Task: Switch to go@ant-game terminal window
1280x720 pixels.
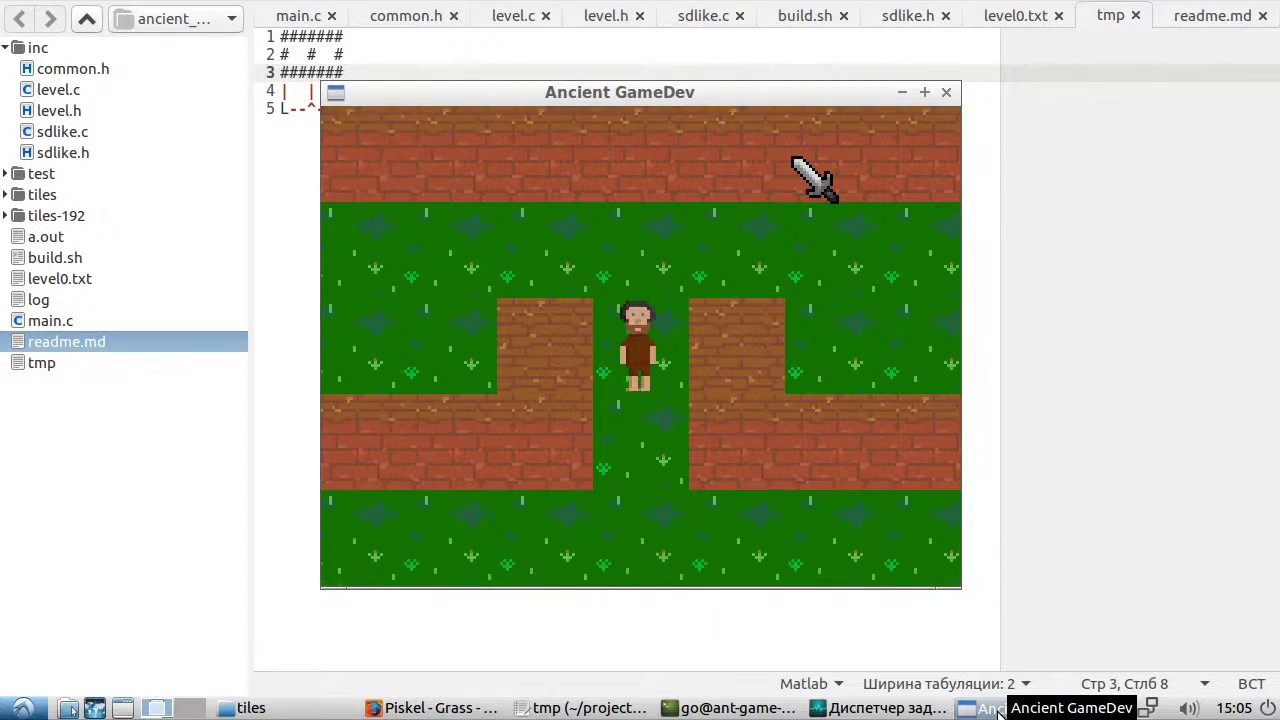Action: (728, 708)
